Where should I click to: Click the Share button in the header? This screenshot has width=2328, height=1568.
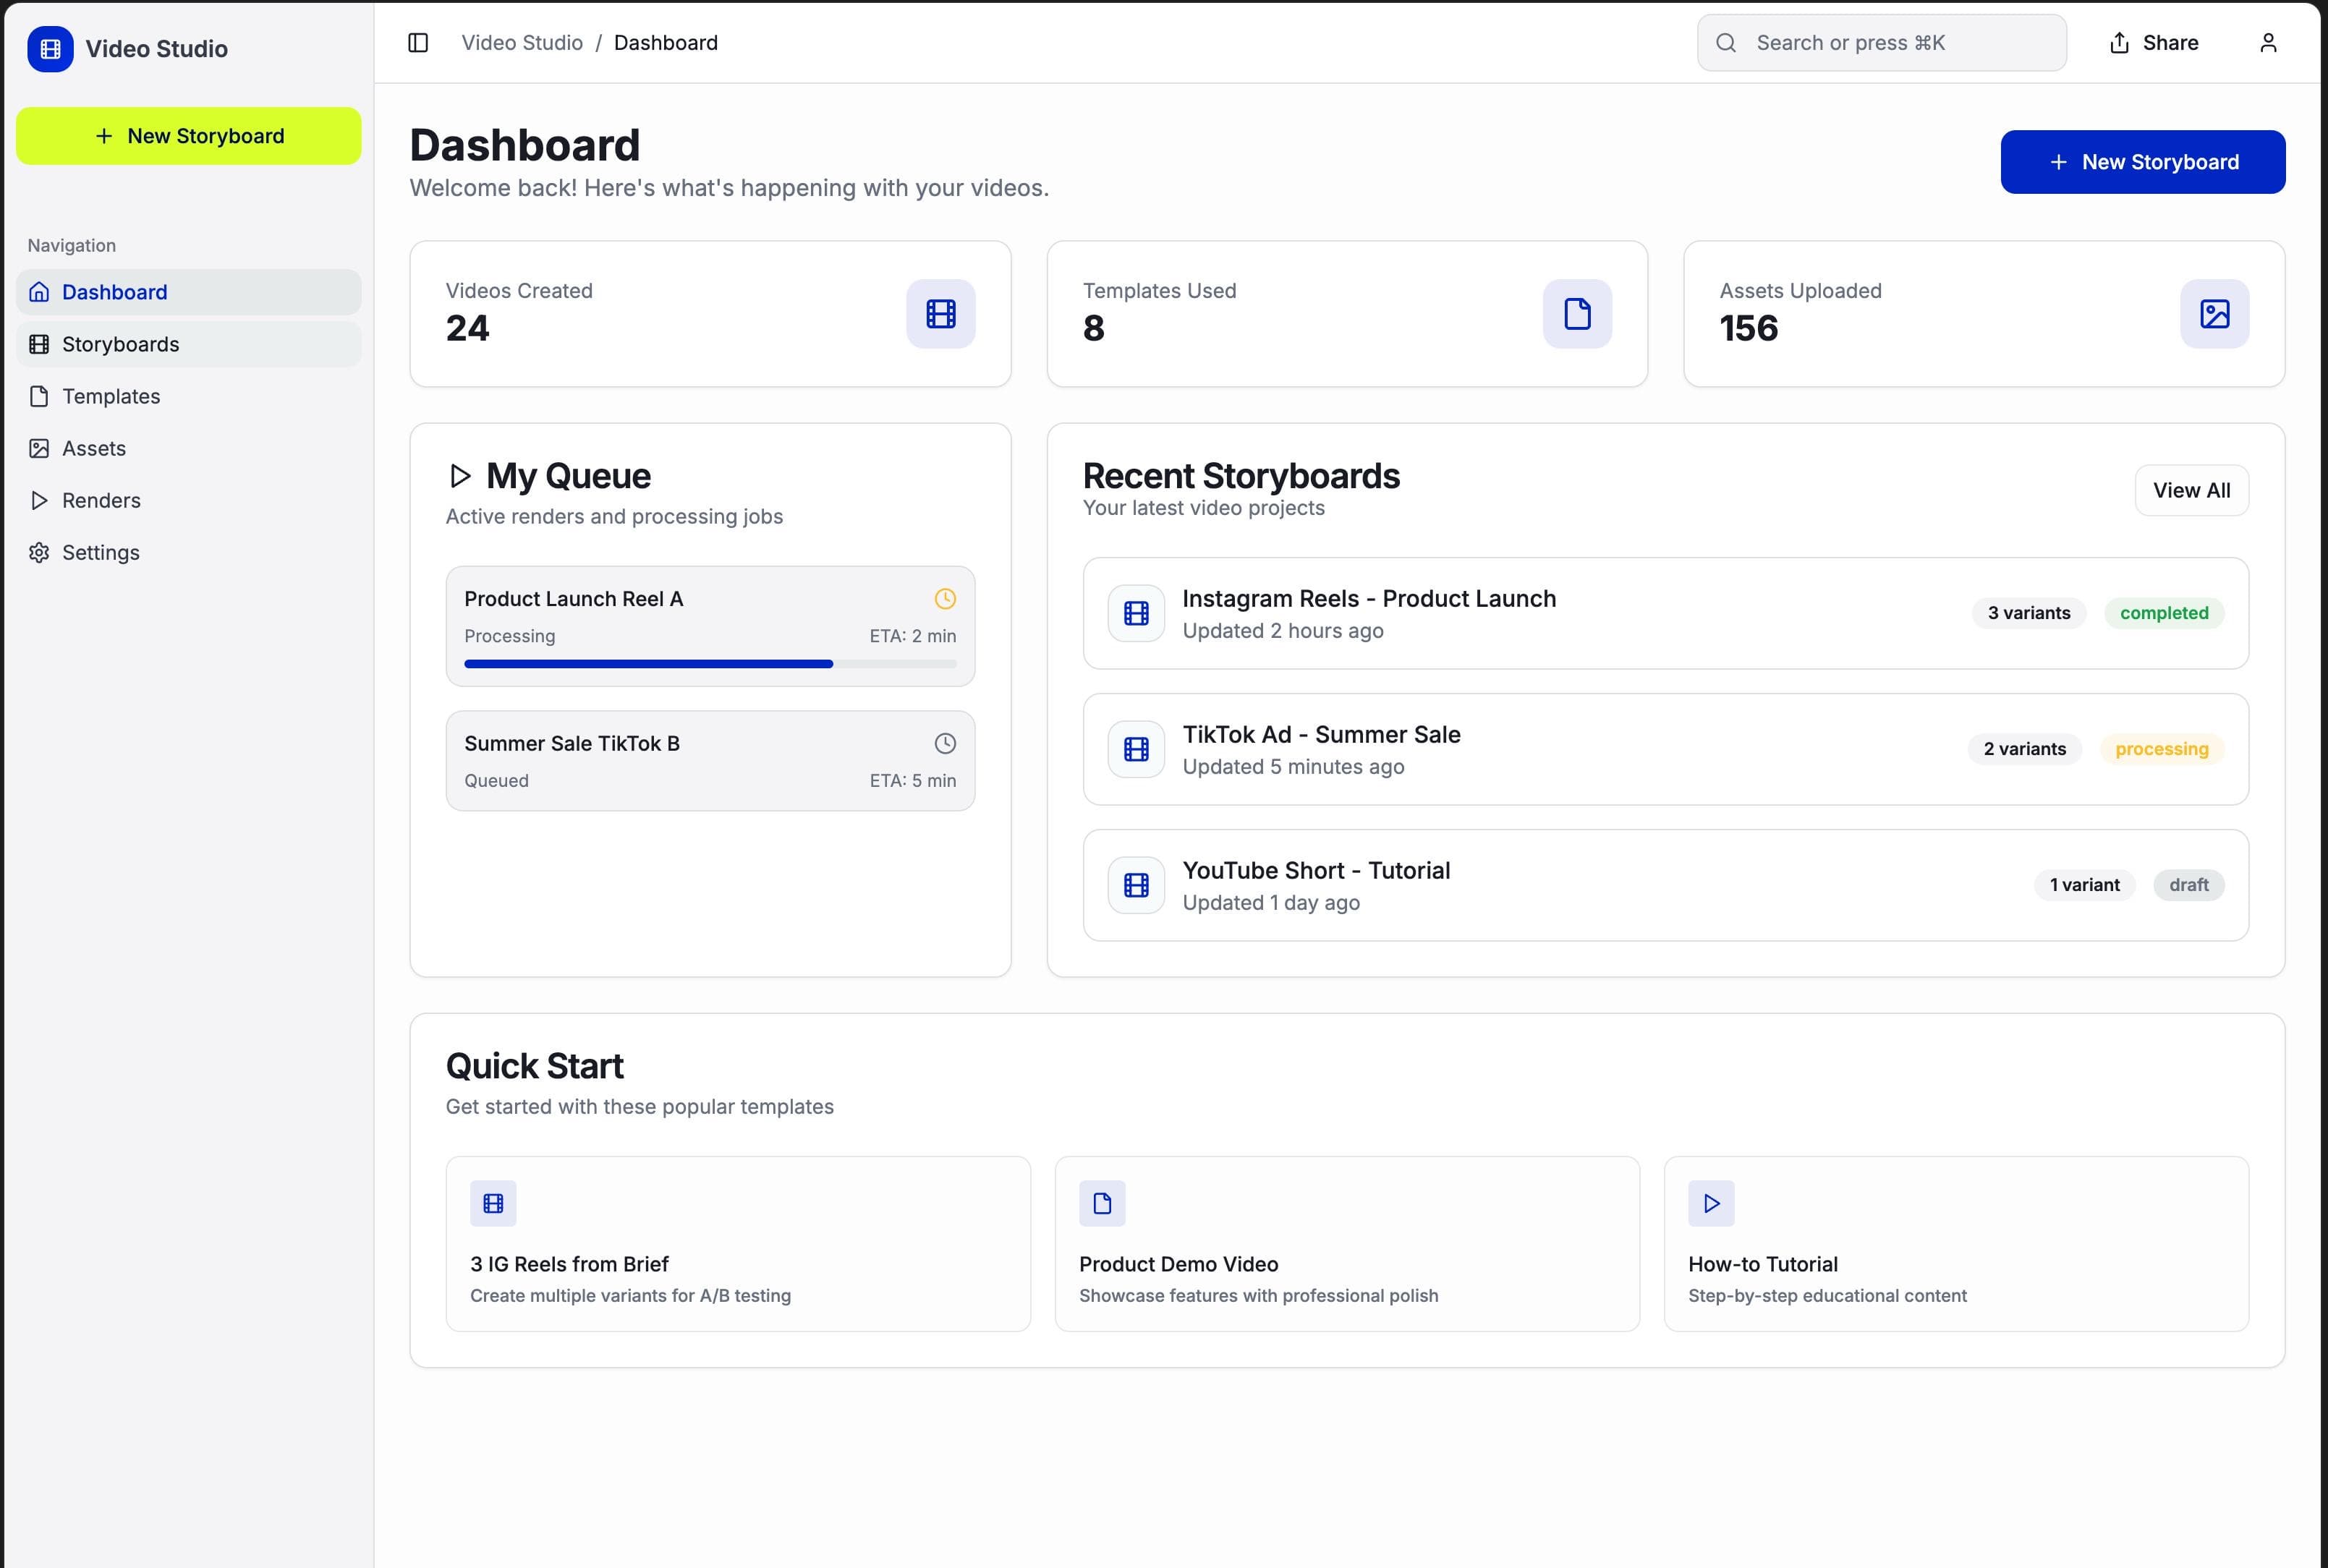[2154, 43]
